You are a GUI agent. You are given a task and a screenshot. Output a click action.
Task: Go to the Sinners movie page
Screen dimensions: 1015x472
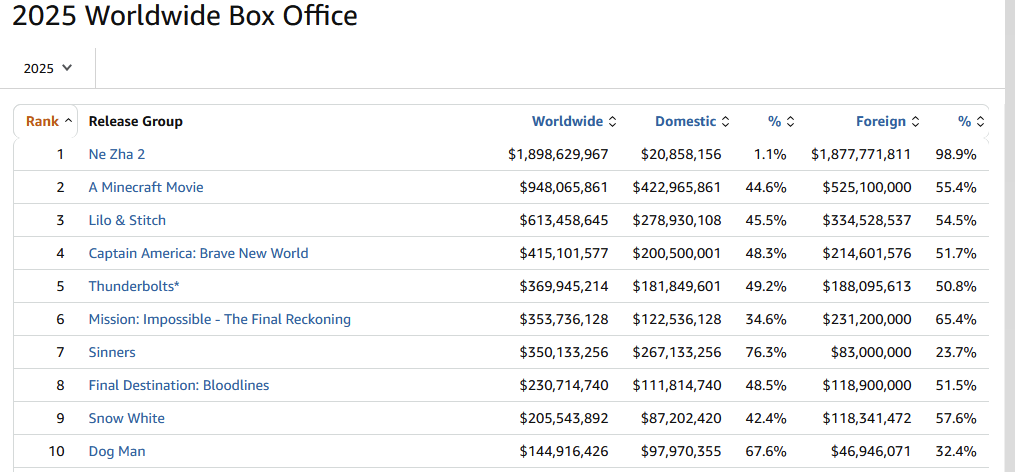point(112,352)
